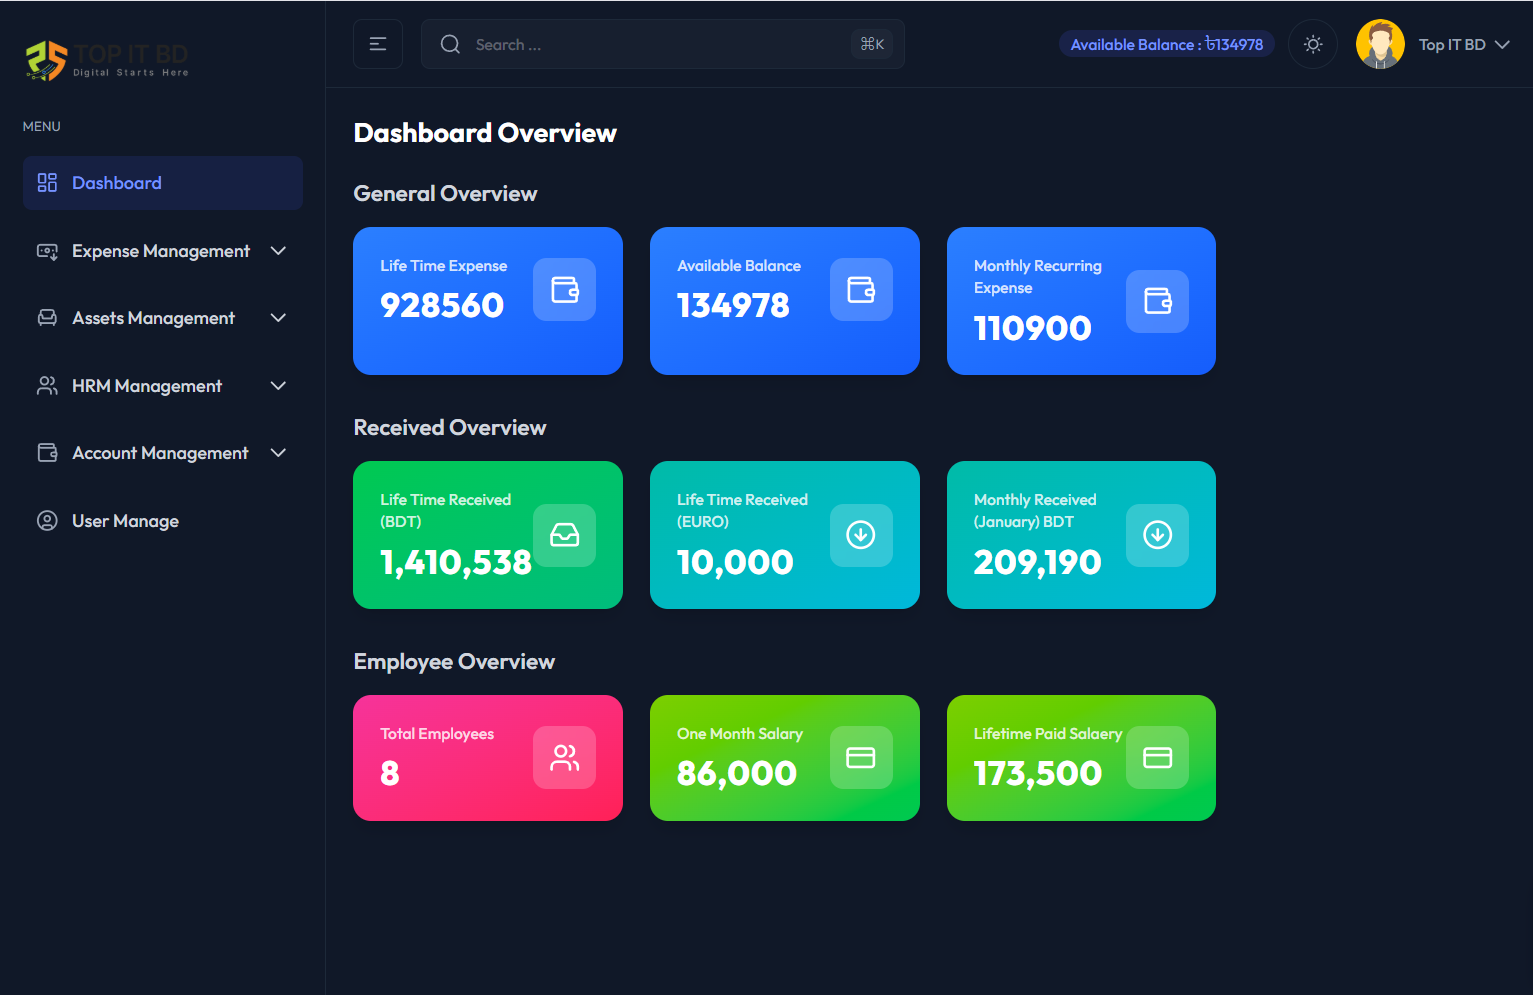Click the inbox icon on Life Time Received BDT card
The height and width of the screenshot is (995, 1533).
pyautogui.click(x=564, y=535)
